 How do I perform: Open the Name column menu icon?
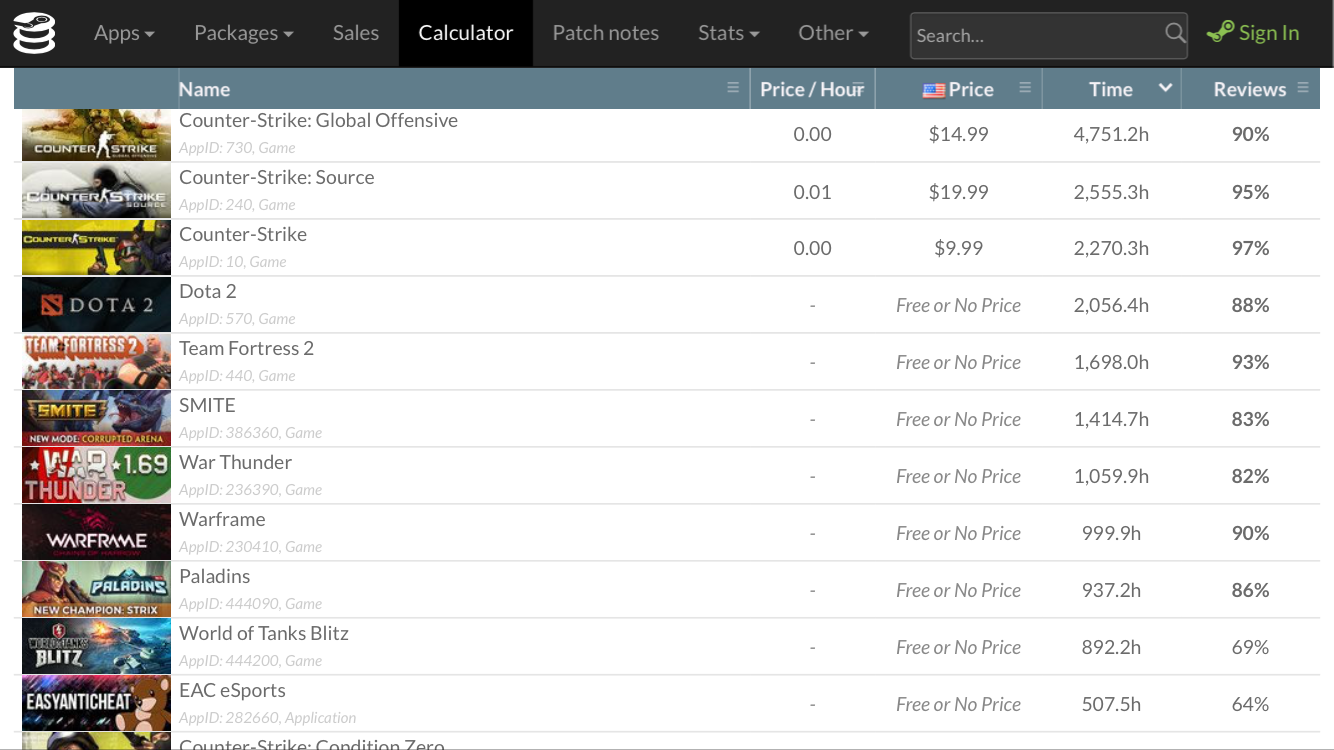coord(733,88)
